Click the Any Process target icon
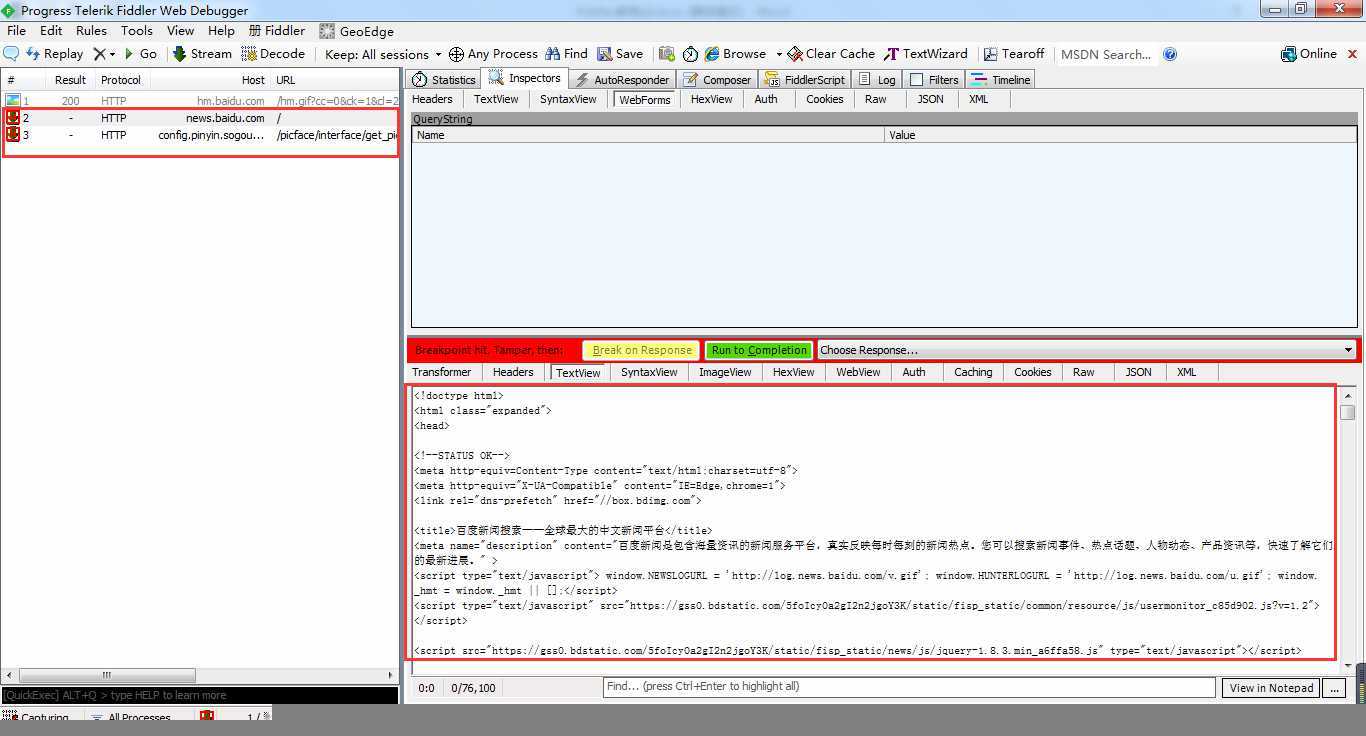The height and width of the screenshot is (736, 1366). click(x=456, y=54)
